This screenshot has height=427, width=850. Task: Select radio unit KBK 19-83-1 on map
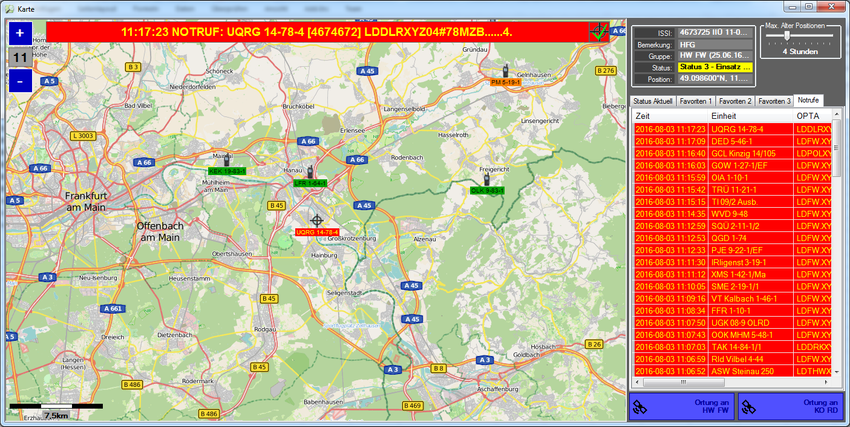[x=227, y=160]
